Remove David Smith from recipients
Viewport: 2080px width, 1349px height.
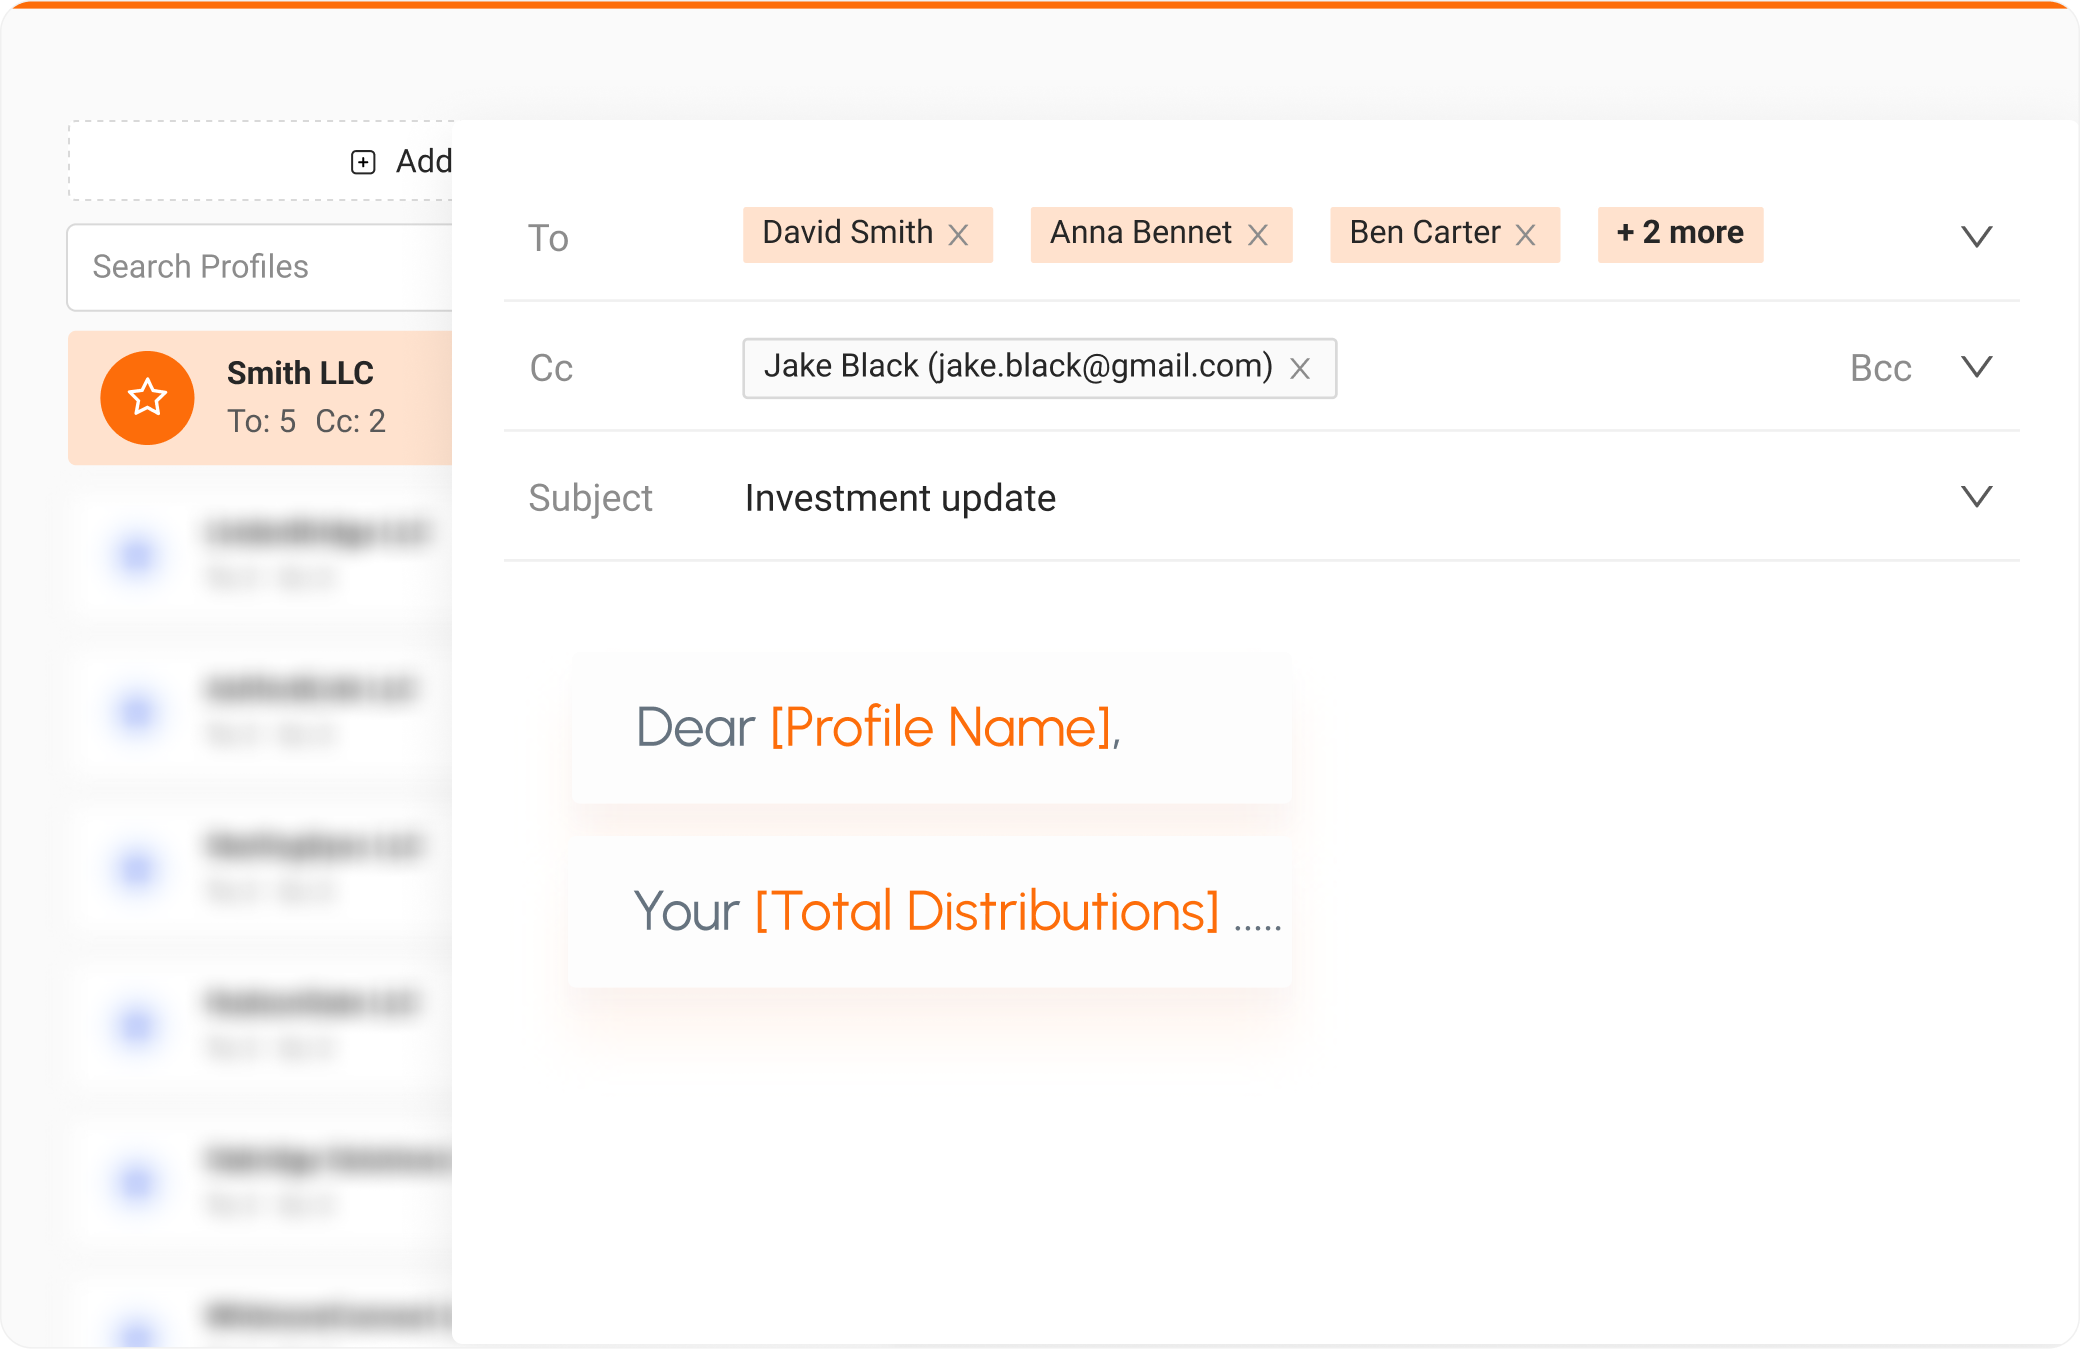[958, 235]
